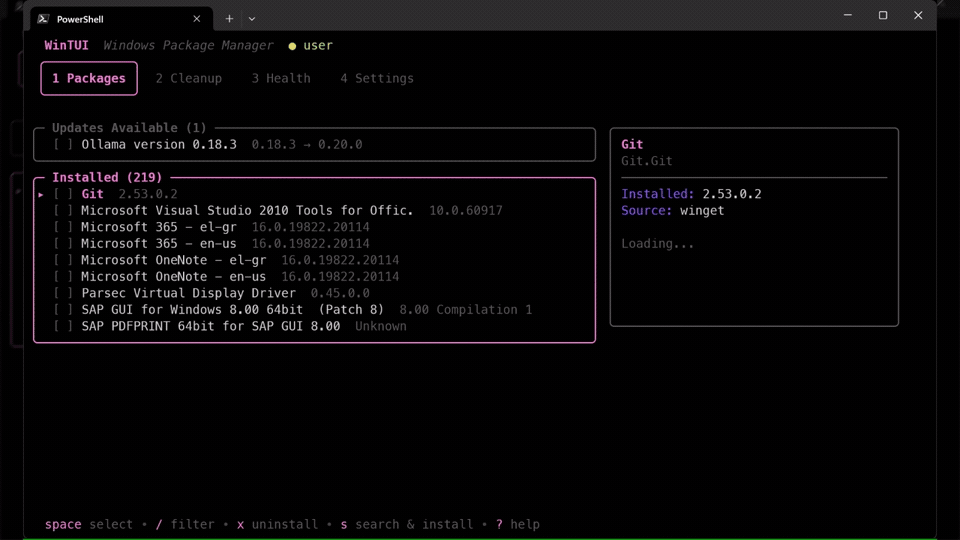The height and width of the screenshot is (540, 960).
Task: Click the Git.Git package ID
Action: point(647,161)
